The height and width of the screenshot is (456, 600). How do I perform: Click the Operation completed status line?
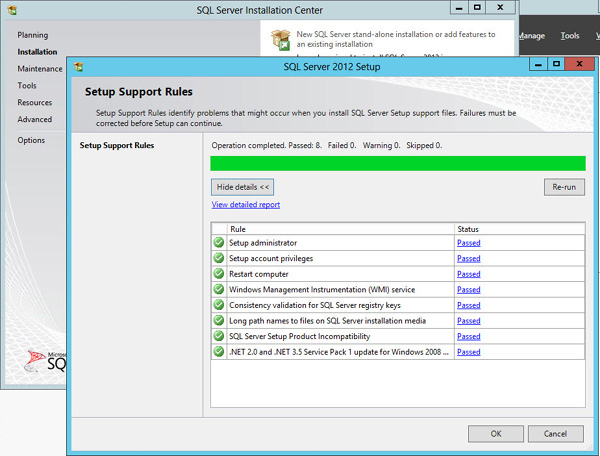(327, 145)
